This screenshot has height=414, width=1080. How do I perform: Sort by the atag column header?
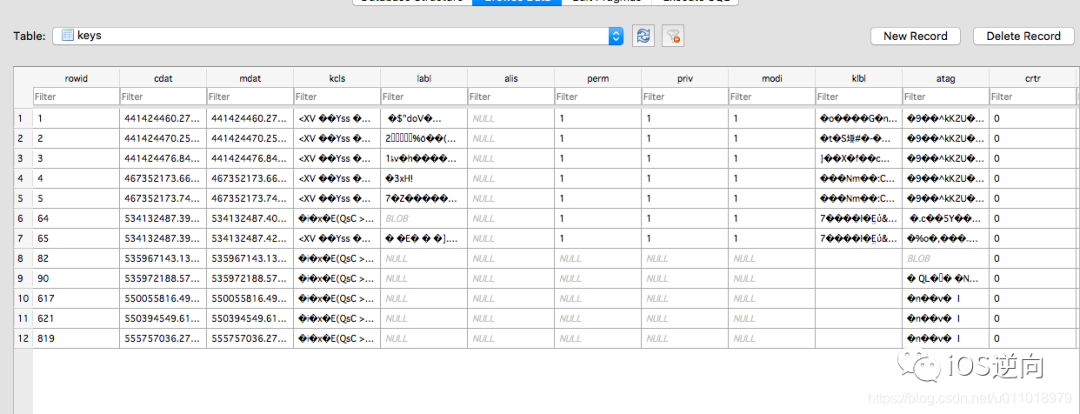tap(946, 79)
